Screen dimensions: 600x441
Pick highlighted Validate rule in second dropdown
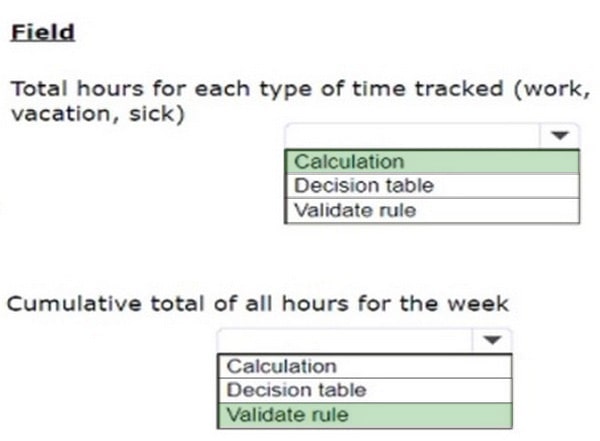pos(365,415)
